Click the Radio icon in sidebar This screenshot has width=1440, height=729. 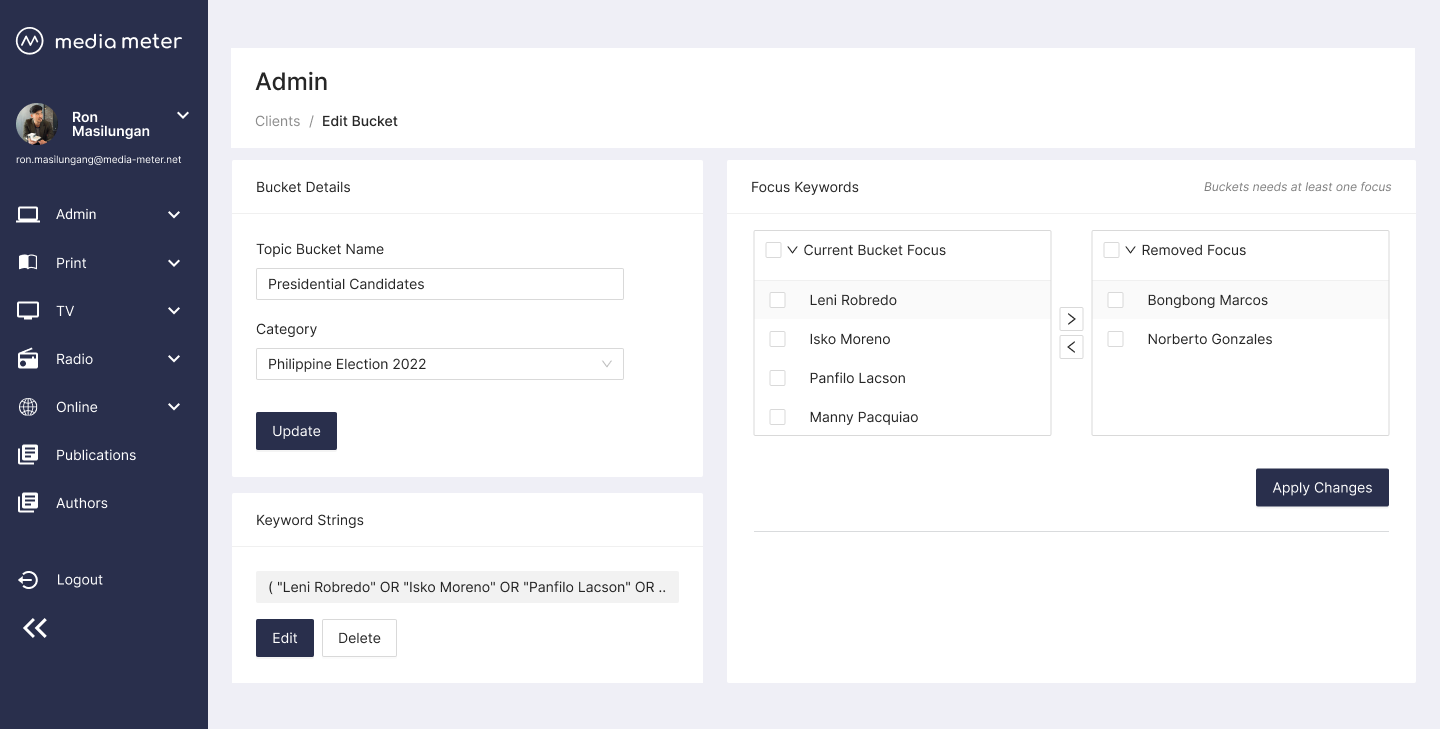[28, 359]
